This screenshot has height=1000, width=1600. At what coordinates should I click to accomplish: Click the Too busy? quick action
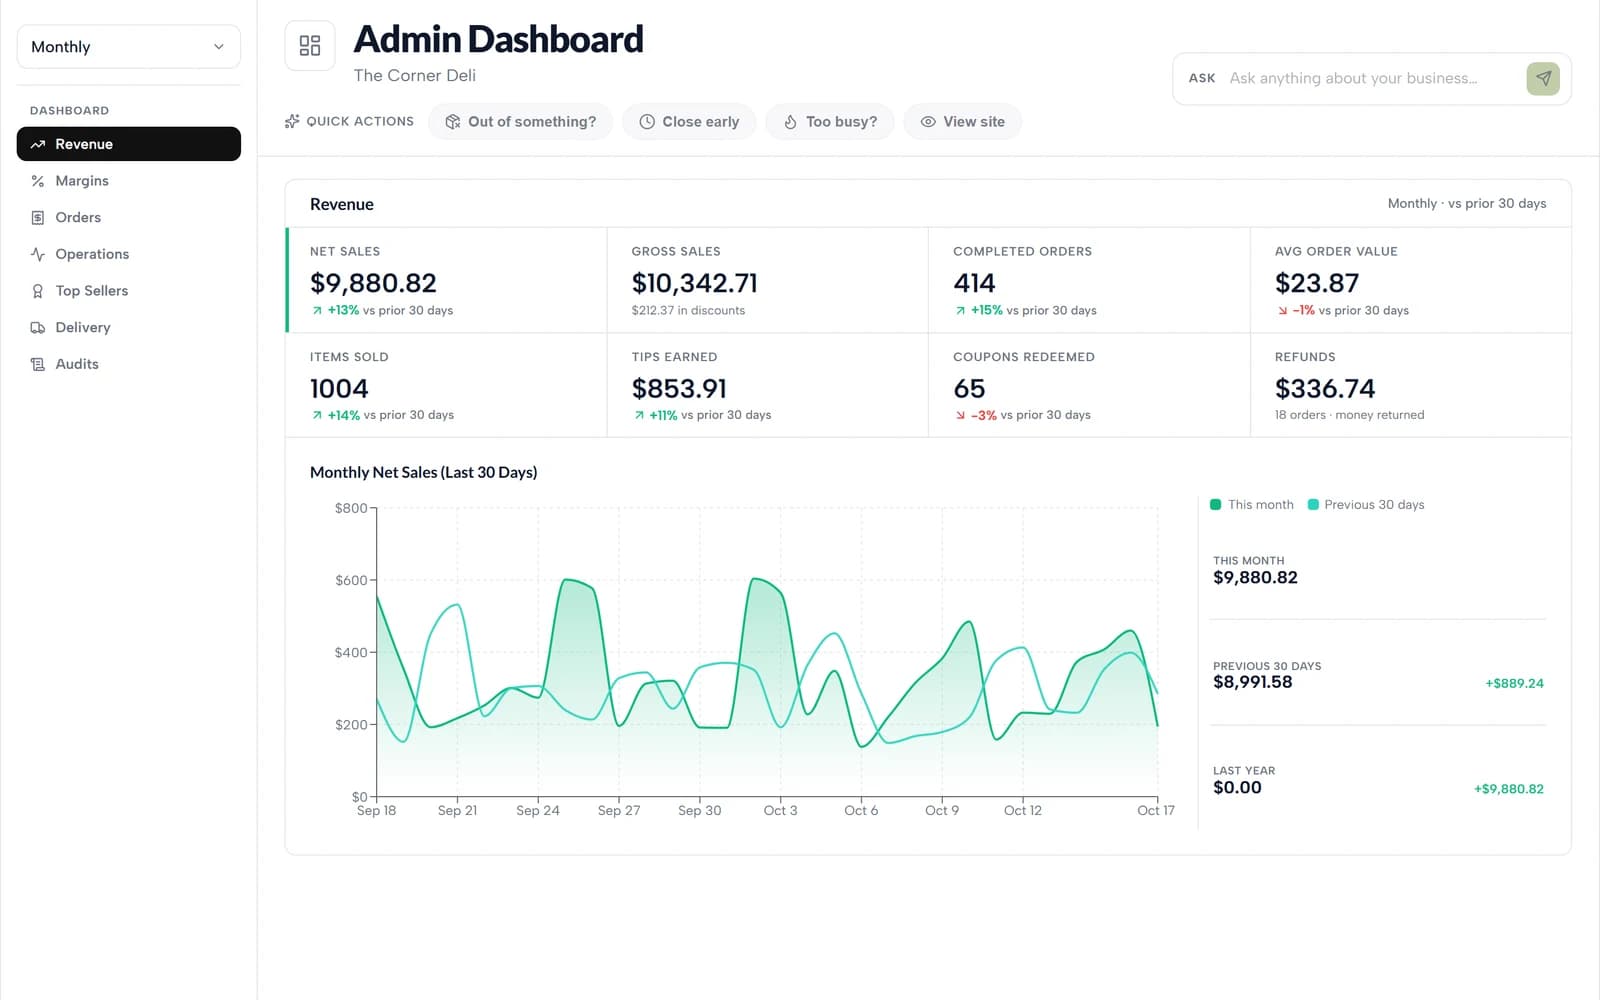click(x=830, y=121)
